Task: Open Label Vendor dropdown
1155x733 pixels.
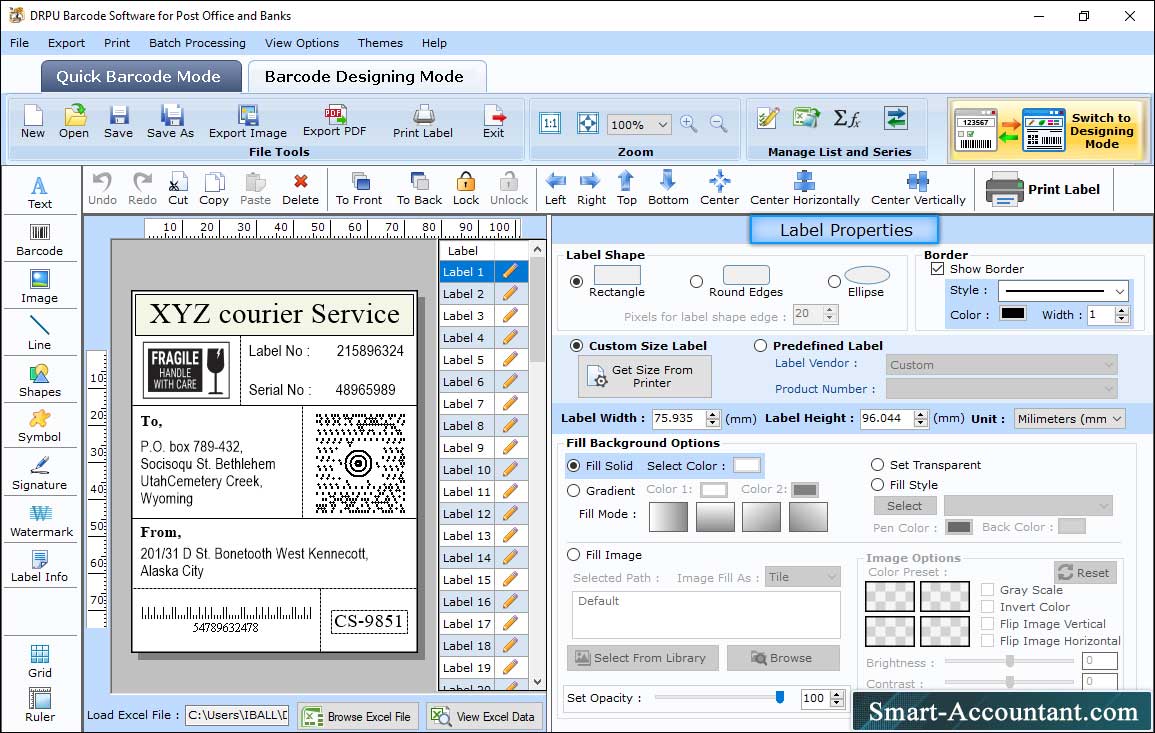Action: click(x=1002, y=365)
